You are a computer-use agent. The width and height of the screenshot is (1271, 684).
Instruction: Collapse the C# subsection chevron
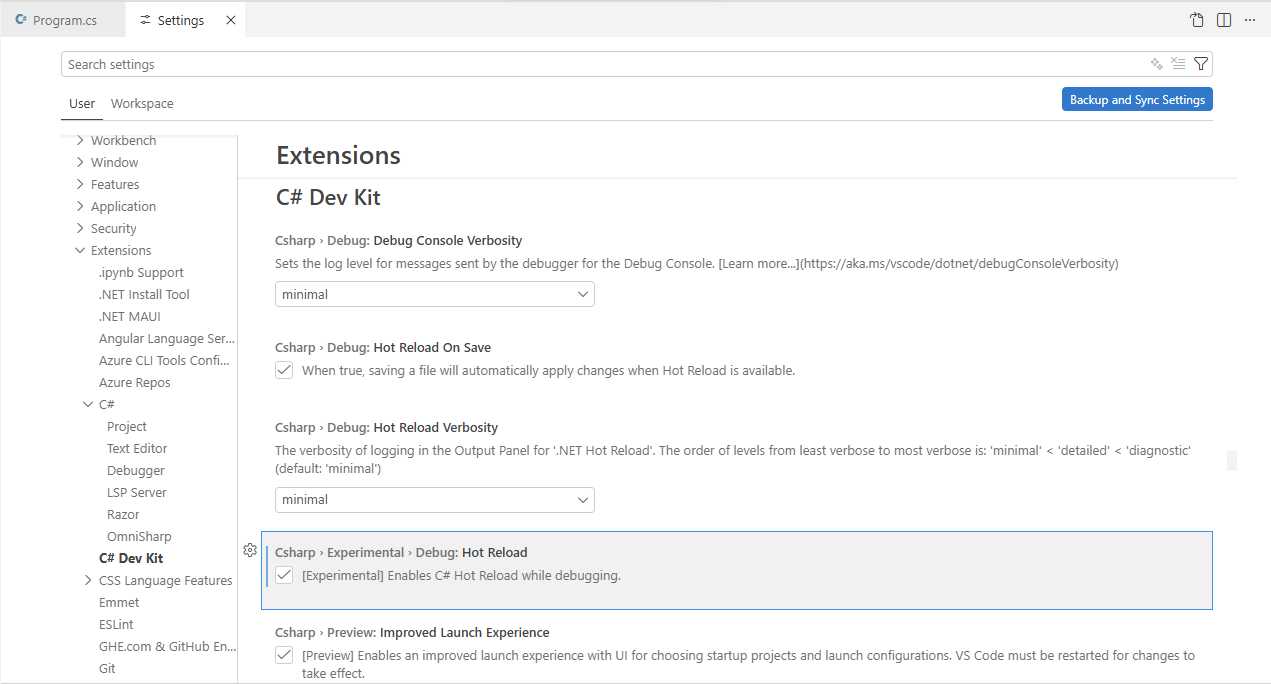[x=88, y=404]
